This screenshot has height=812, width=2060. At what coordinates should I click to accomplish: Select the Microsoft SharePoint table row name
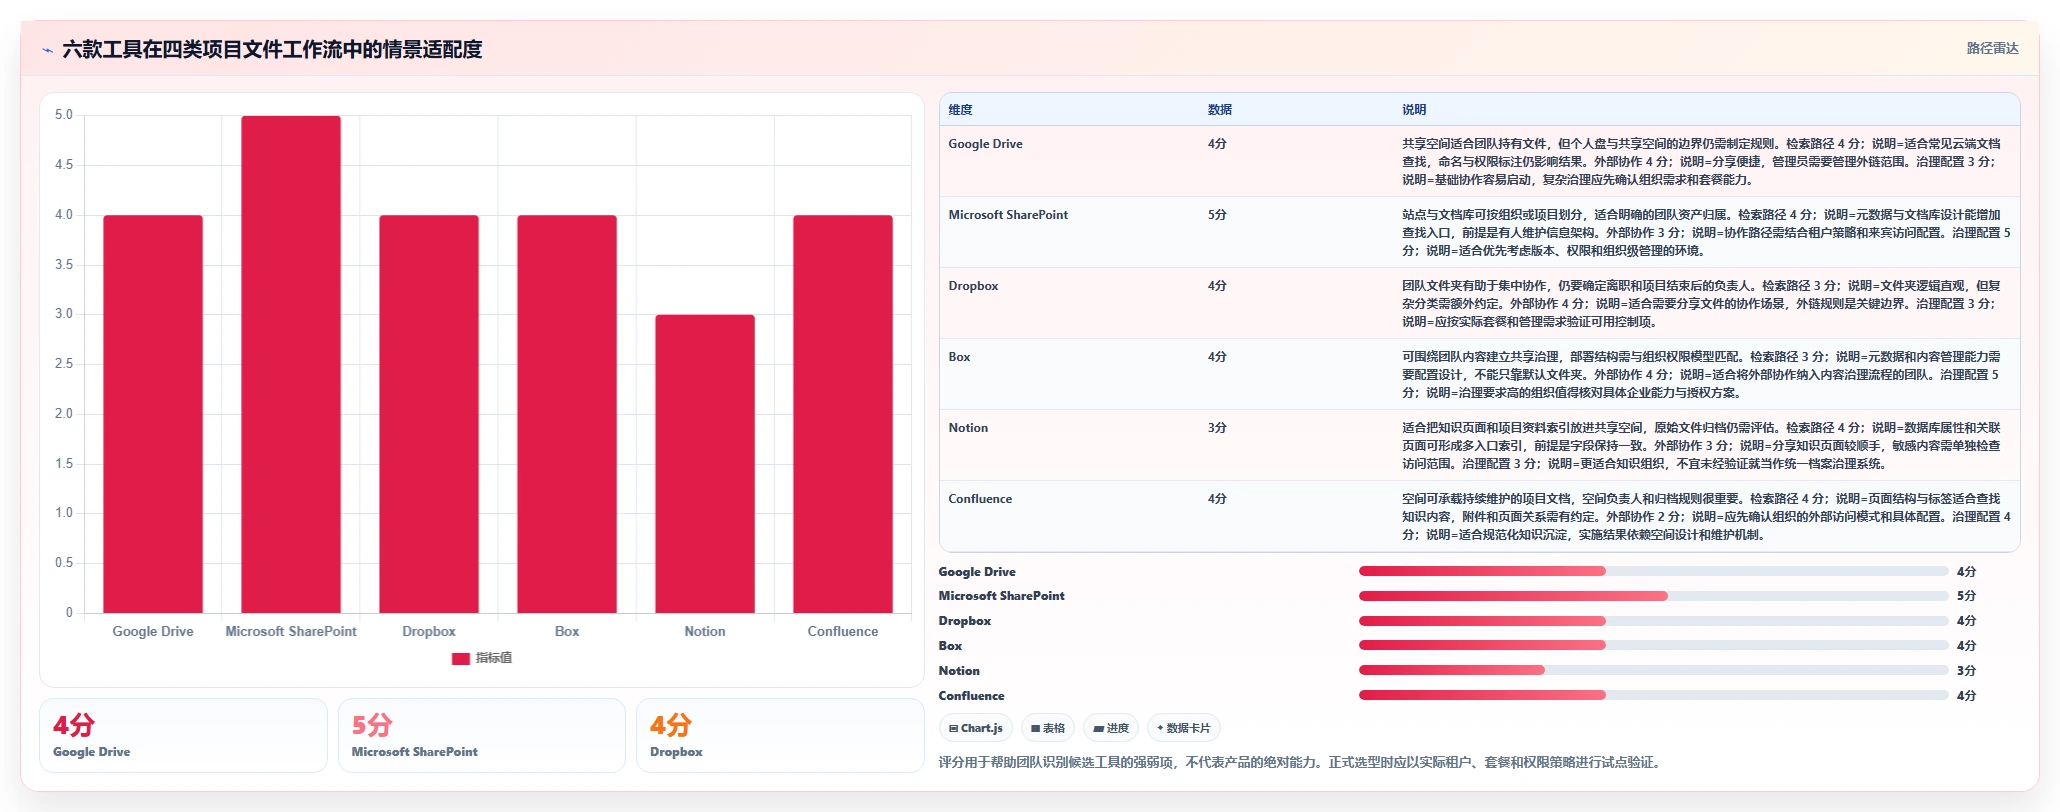tap(1008, 215)
